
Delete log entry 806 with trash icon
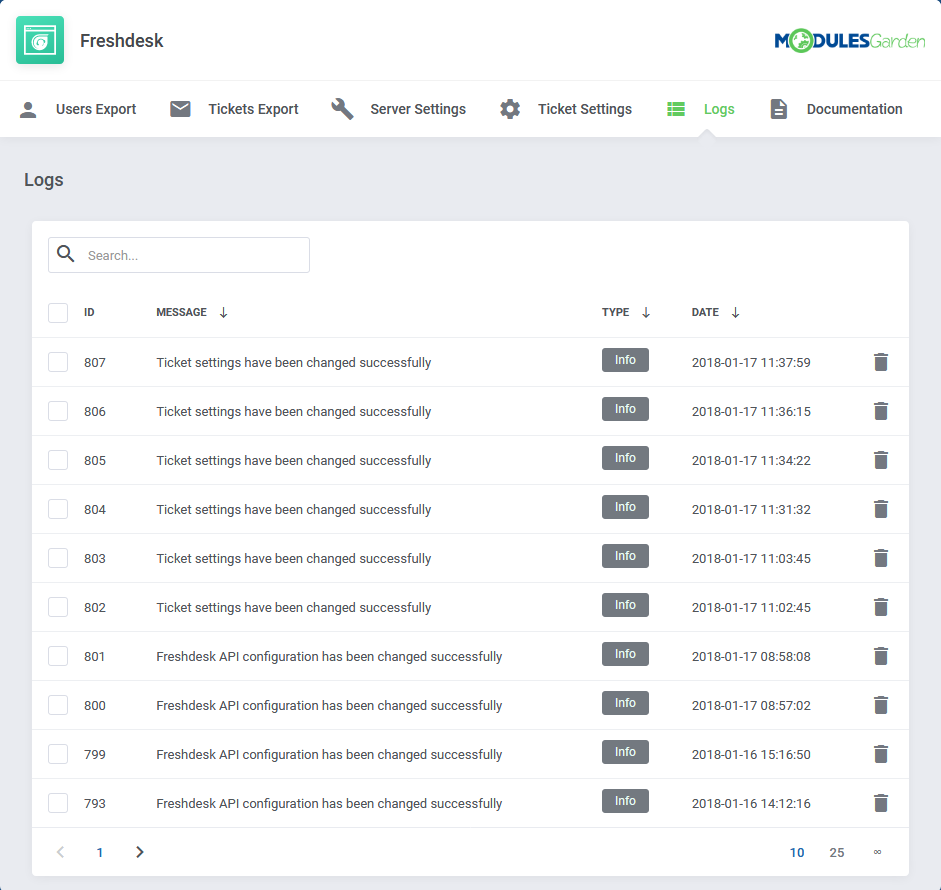point(880,411)
